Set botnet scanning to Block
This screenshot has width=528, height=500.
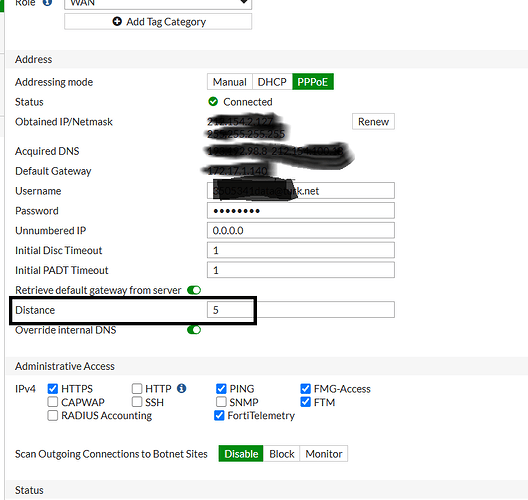(x=282, y=454)
